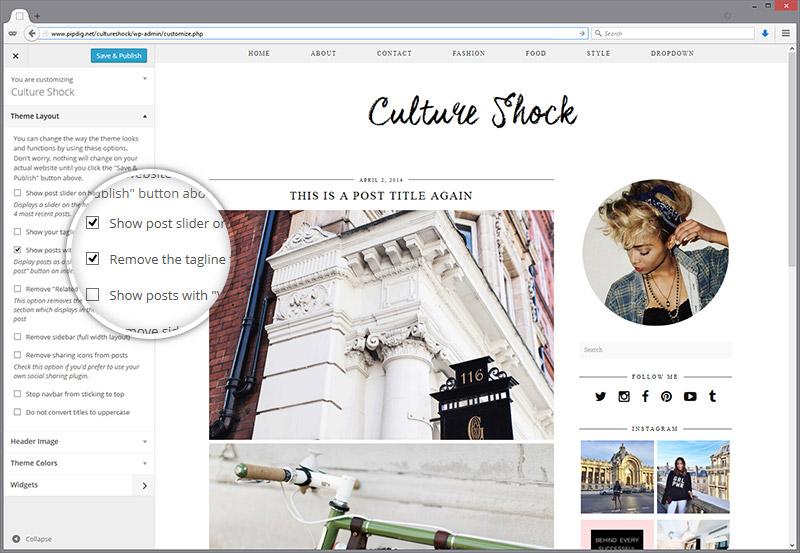Open the CONTACT menu item
Image resolution: width=800 pixels, height=553 pixels.
click(394, 53)
